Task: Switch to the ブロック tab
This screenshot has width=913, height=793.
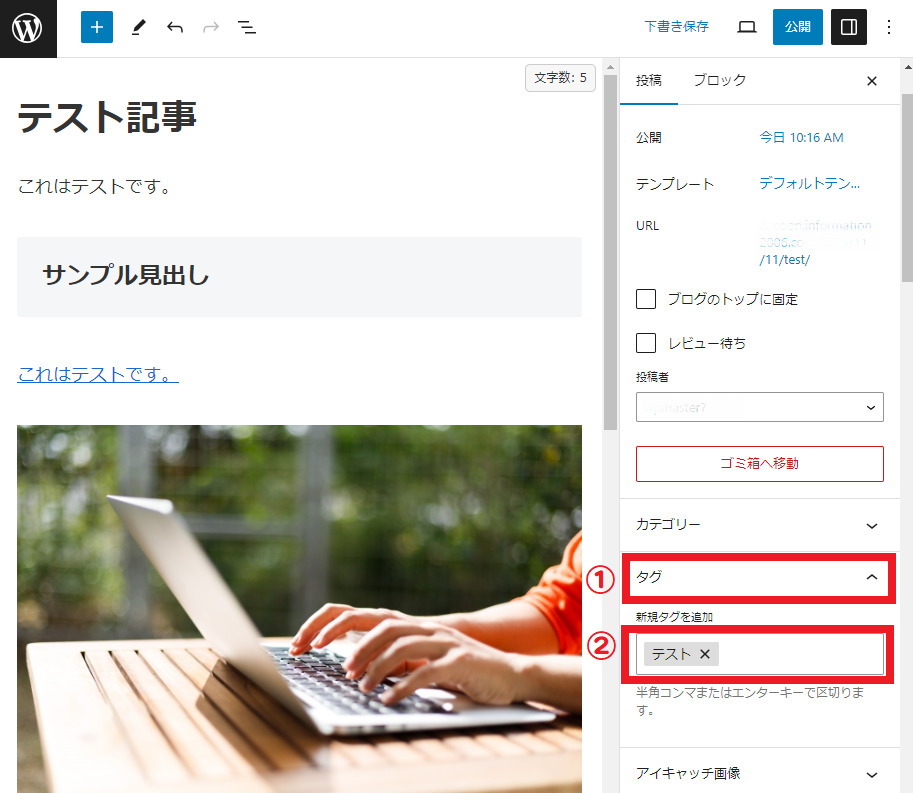Action: (720, 81)
